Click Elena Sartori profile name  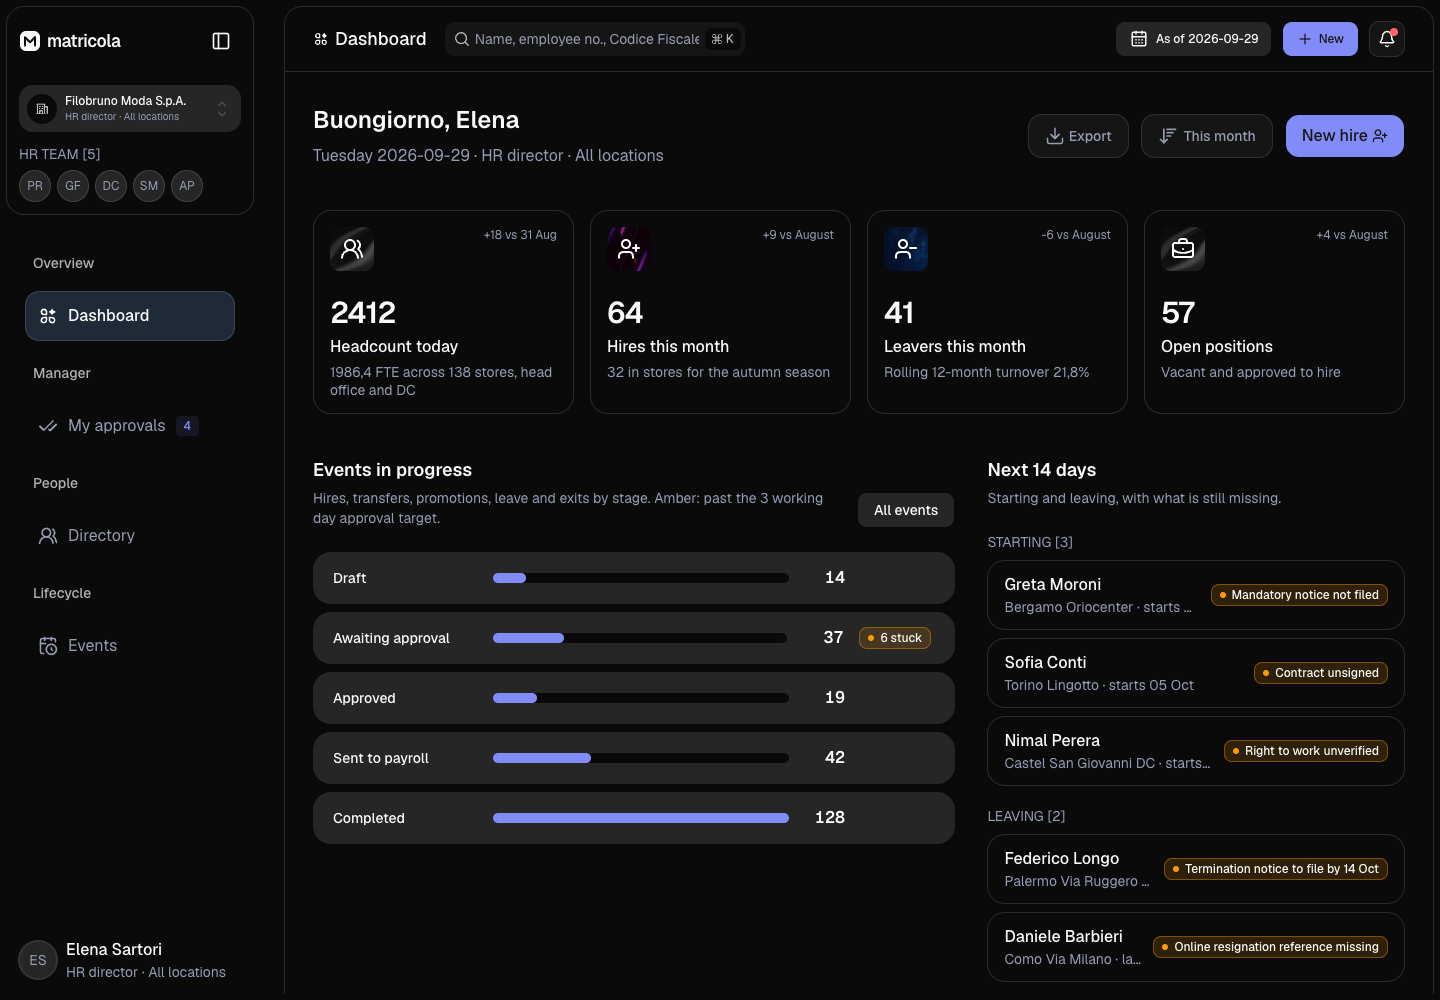(114, 950)
